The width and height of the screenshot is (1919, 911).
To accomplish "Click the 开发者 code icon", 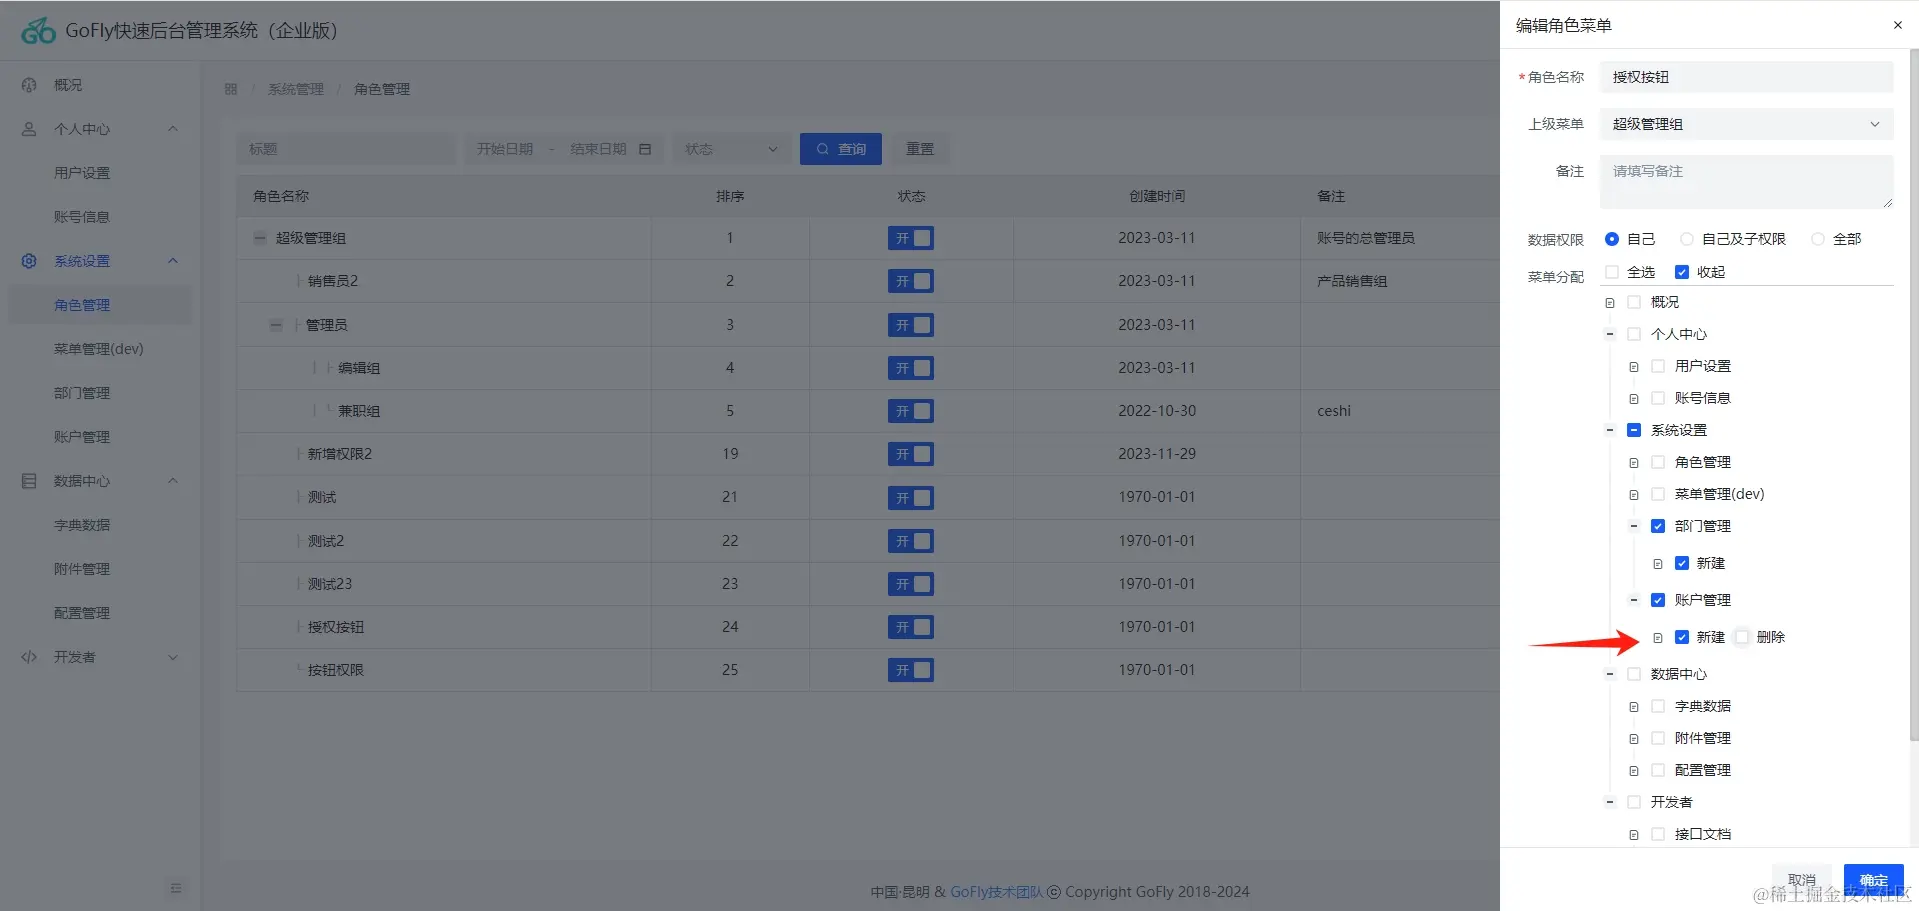I will pyautogui.click(x=29, y=657).
